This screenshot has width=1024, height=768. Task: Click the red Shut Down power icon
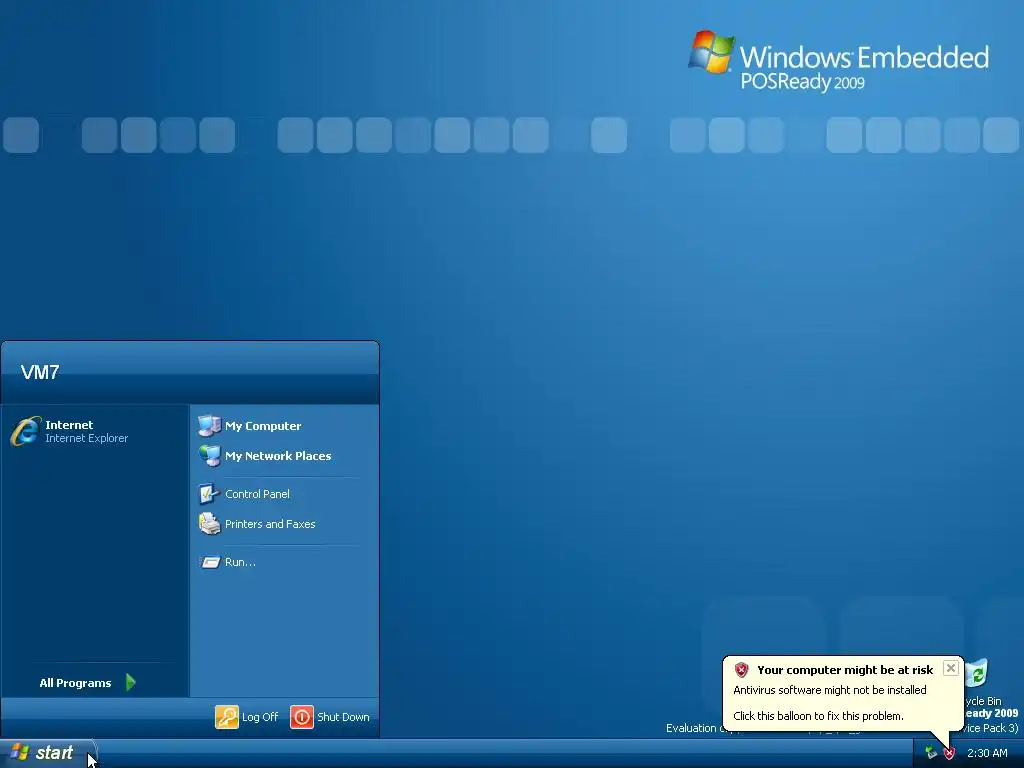click(302, 716)
